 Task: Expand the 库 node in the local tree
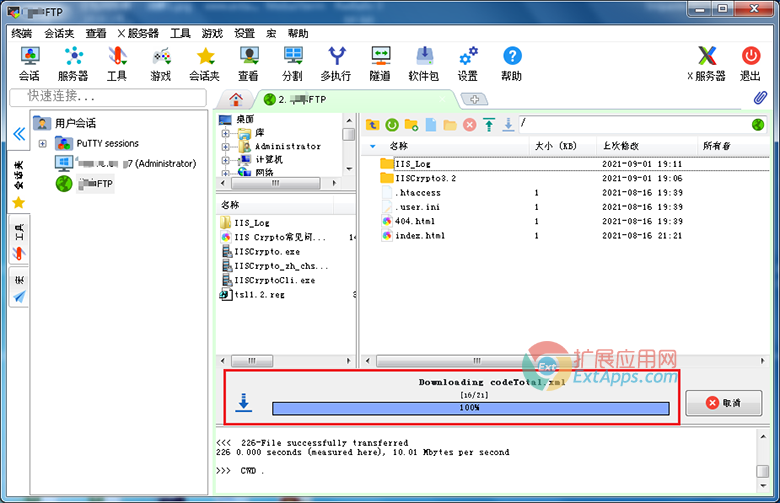[225, 133]
